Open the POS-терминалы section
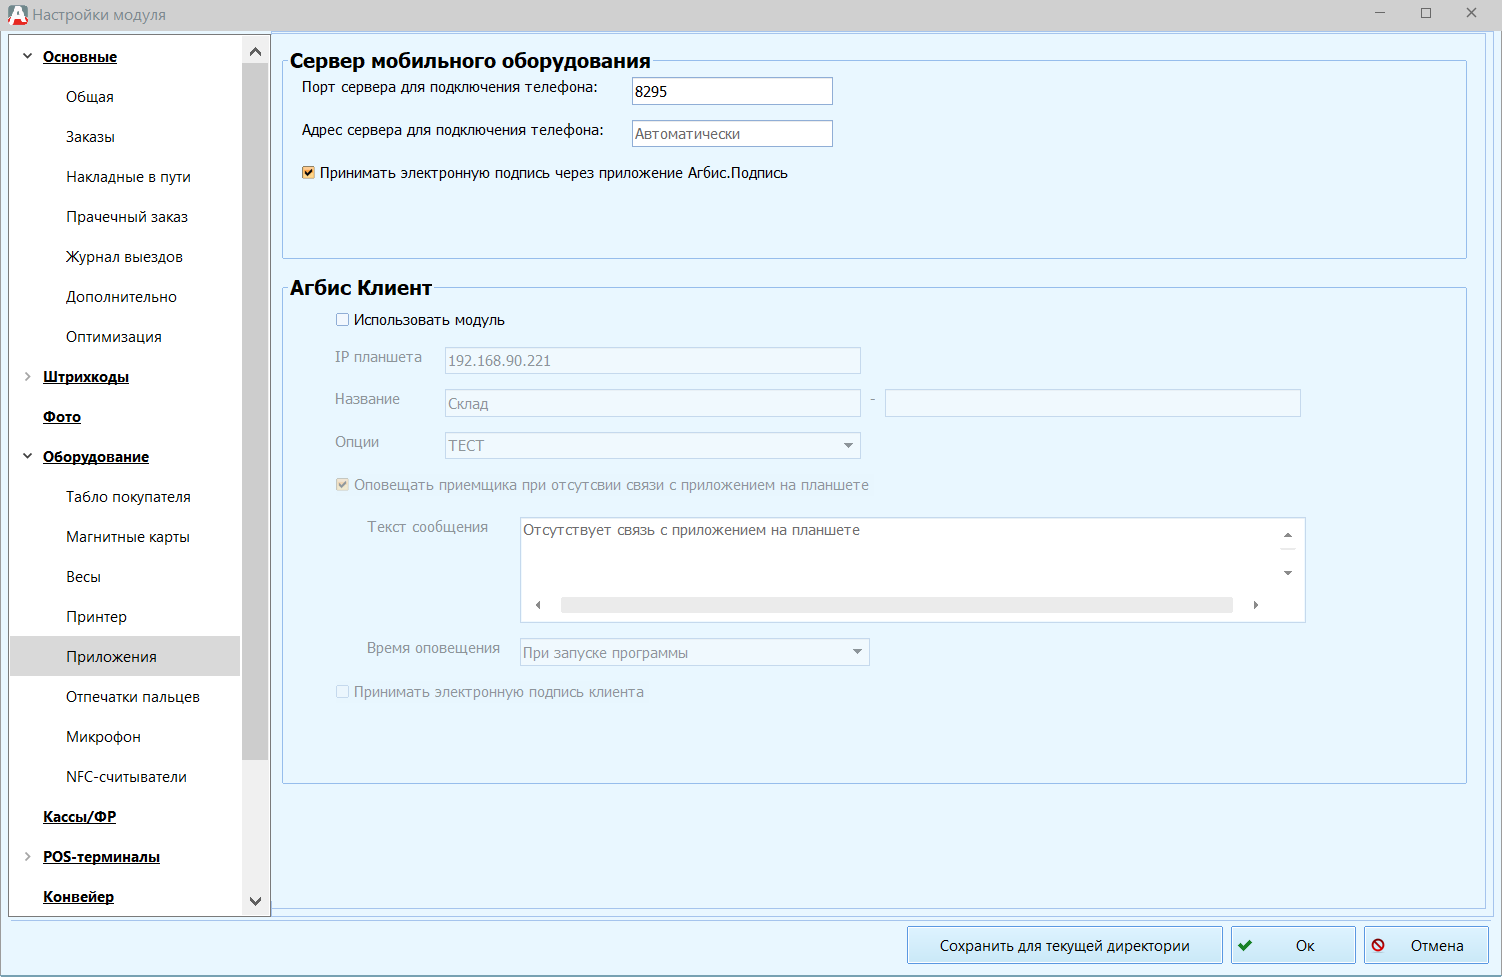The image size is (1502, 977). pos(101,857)
